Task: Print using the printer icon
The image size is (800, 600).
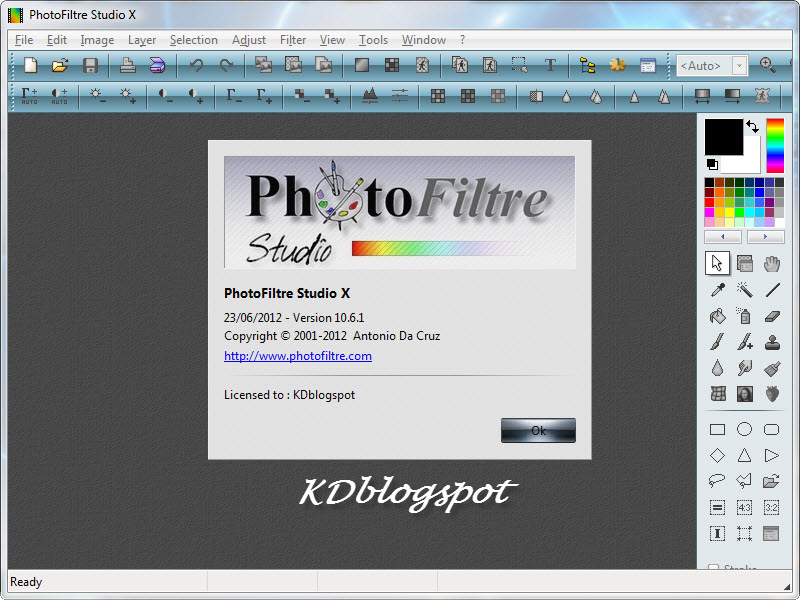Action: tap(128, 65)
